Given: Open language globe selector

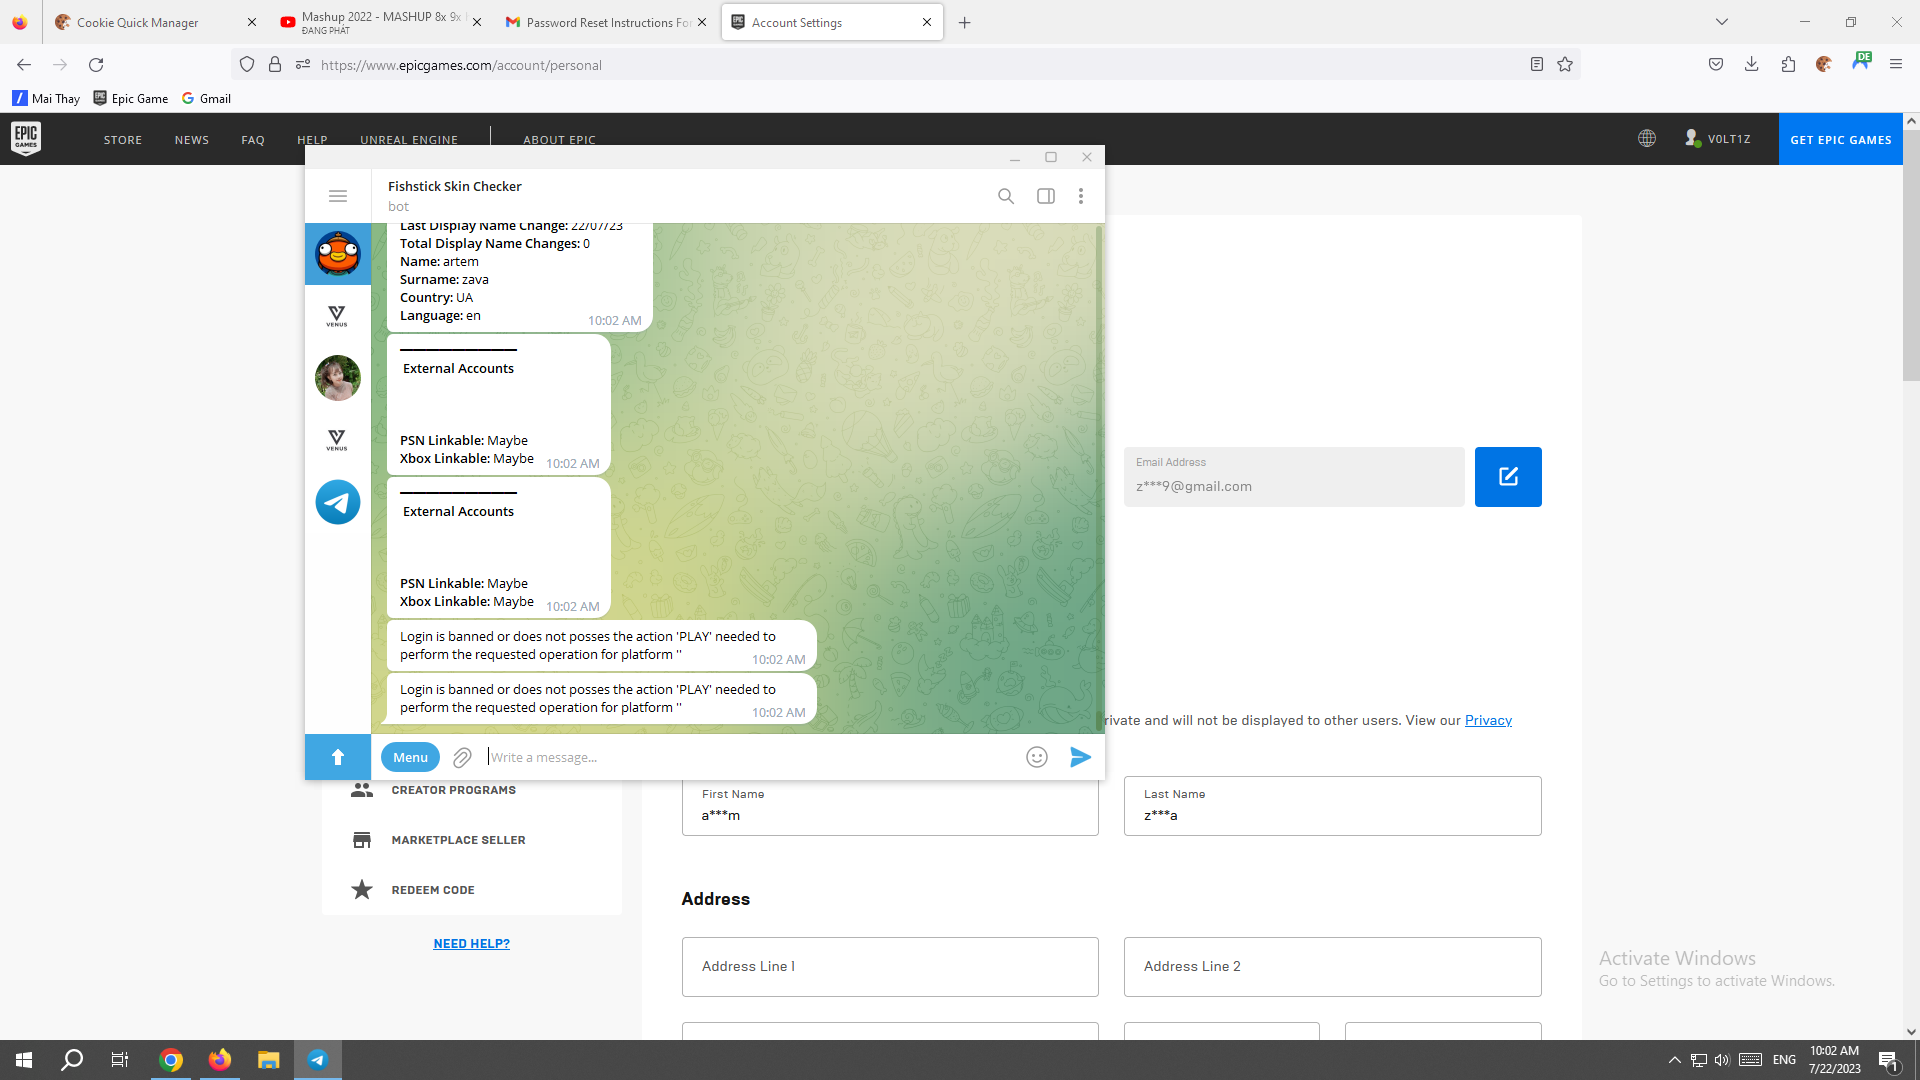Looking at the screenshot, I should point(1647,139).
